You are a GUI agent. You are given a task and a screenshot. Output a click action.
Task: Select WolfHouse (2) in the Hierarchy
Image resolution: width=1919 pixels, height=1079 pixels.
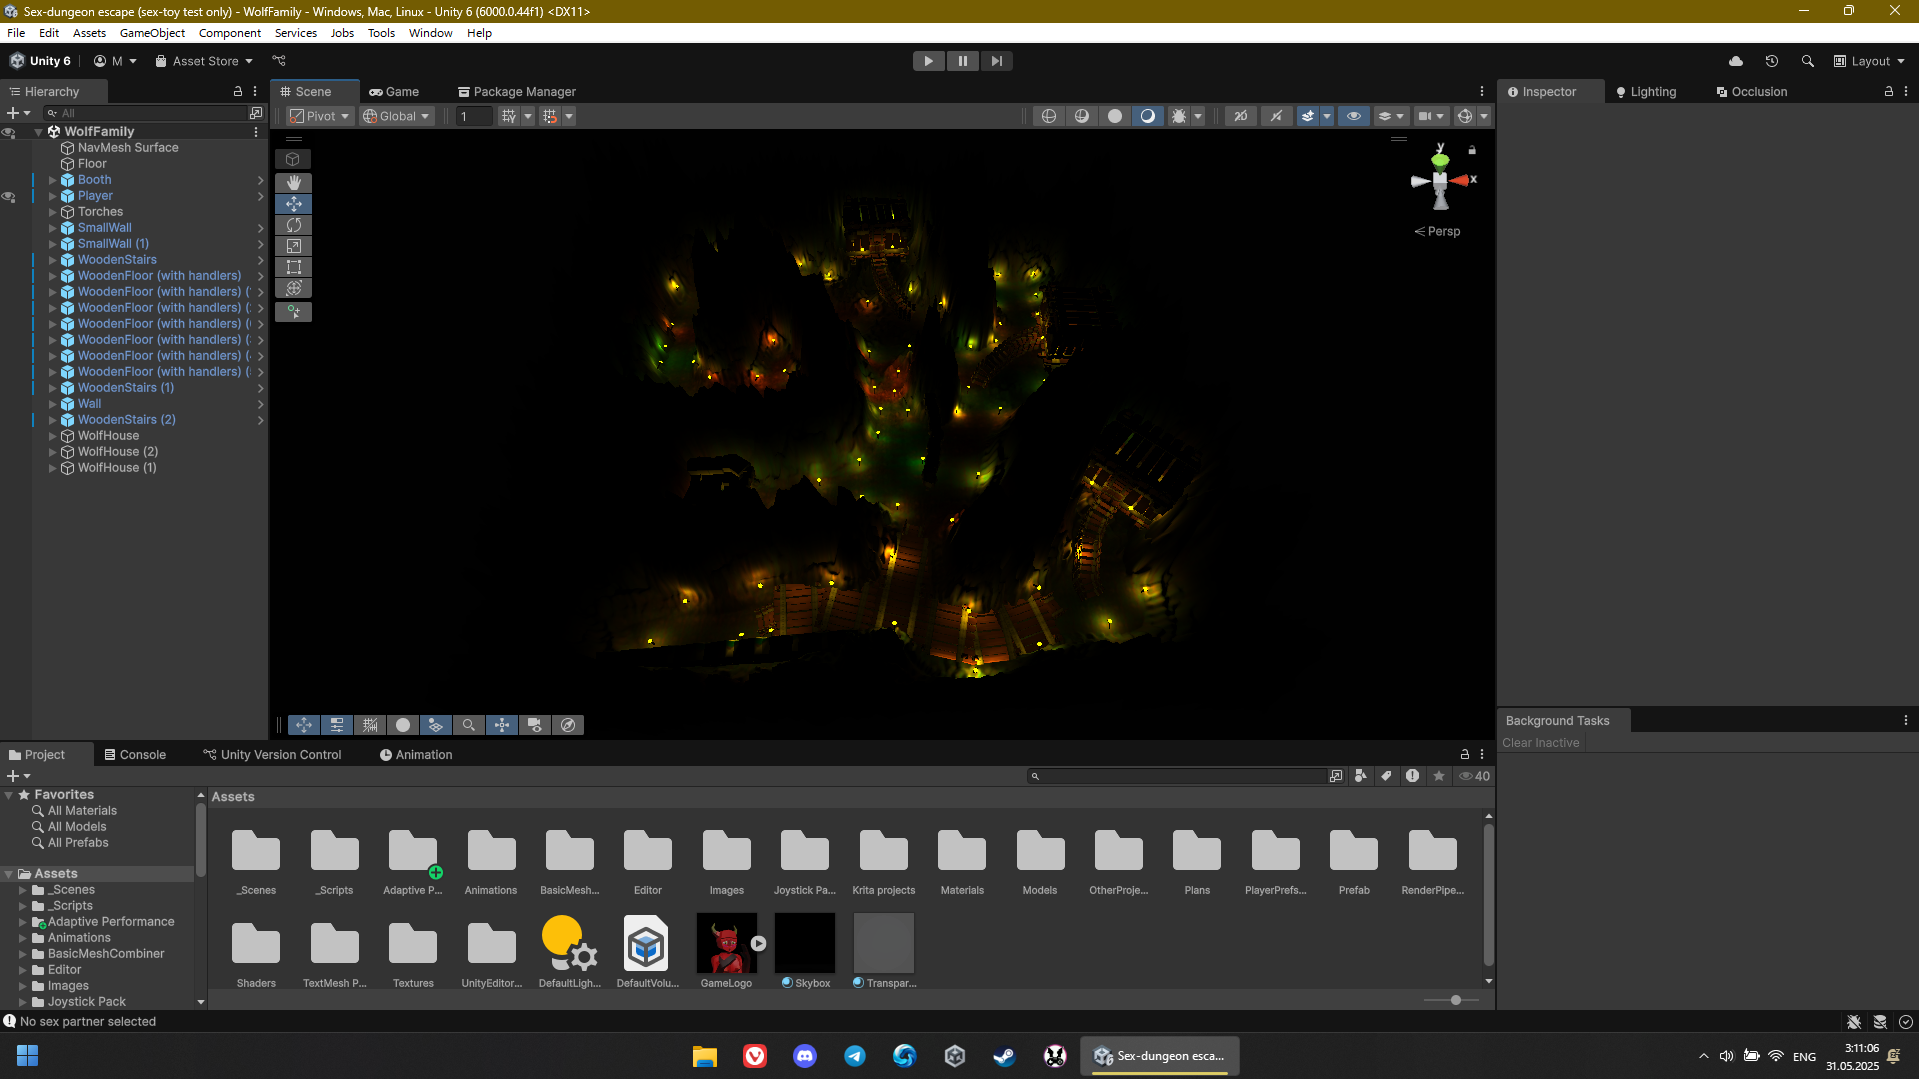pyautogui.click(x=118, y=452)
